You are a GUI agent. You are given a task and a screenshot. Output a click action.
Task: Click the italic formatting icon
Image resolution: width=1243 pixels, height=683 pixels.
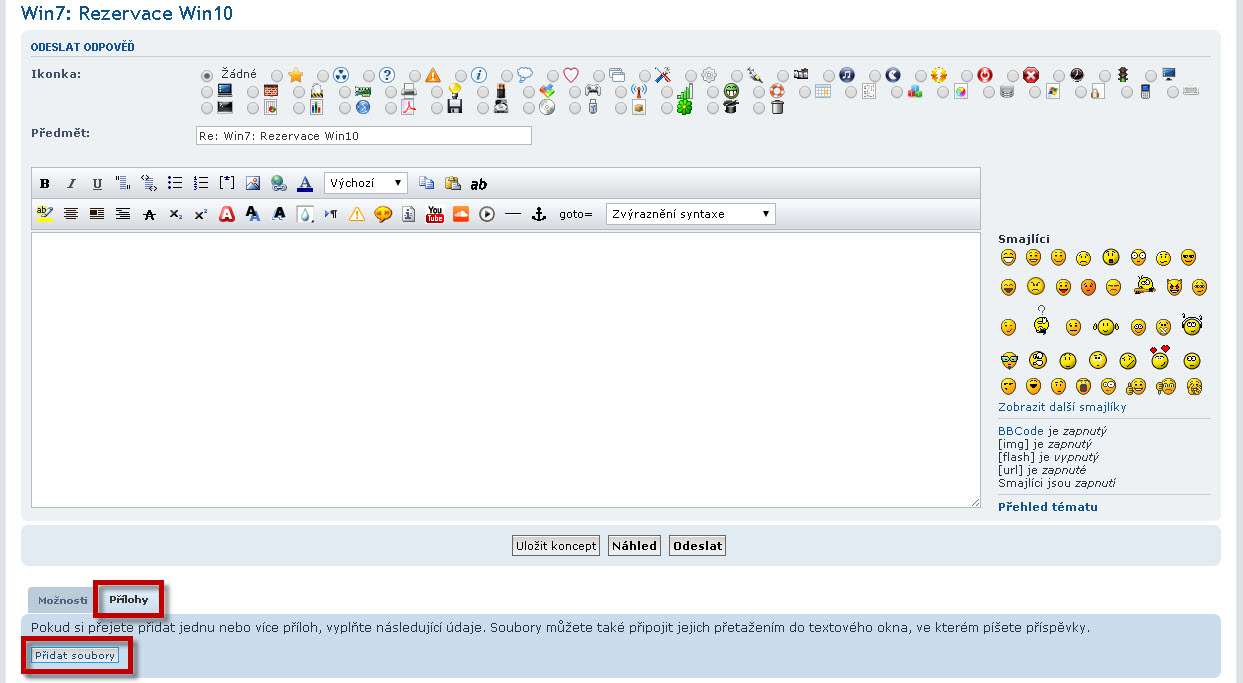click(71, 184)
